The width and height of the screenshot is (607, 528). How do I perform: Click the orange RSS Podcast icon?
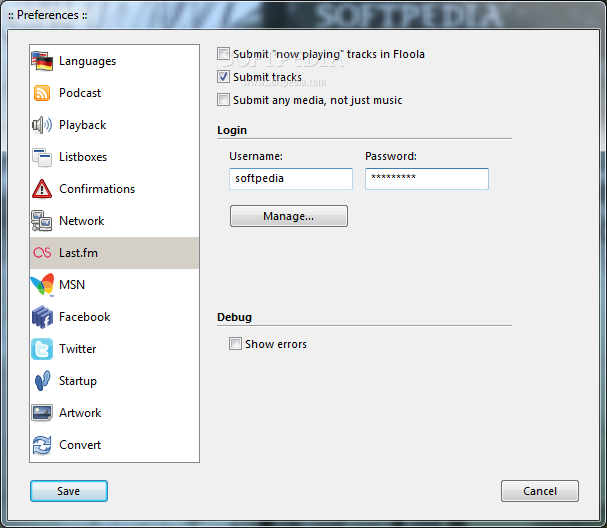42,93
